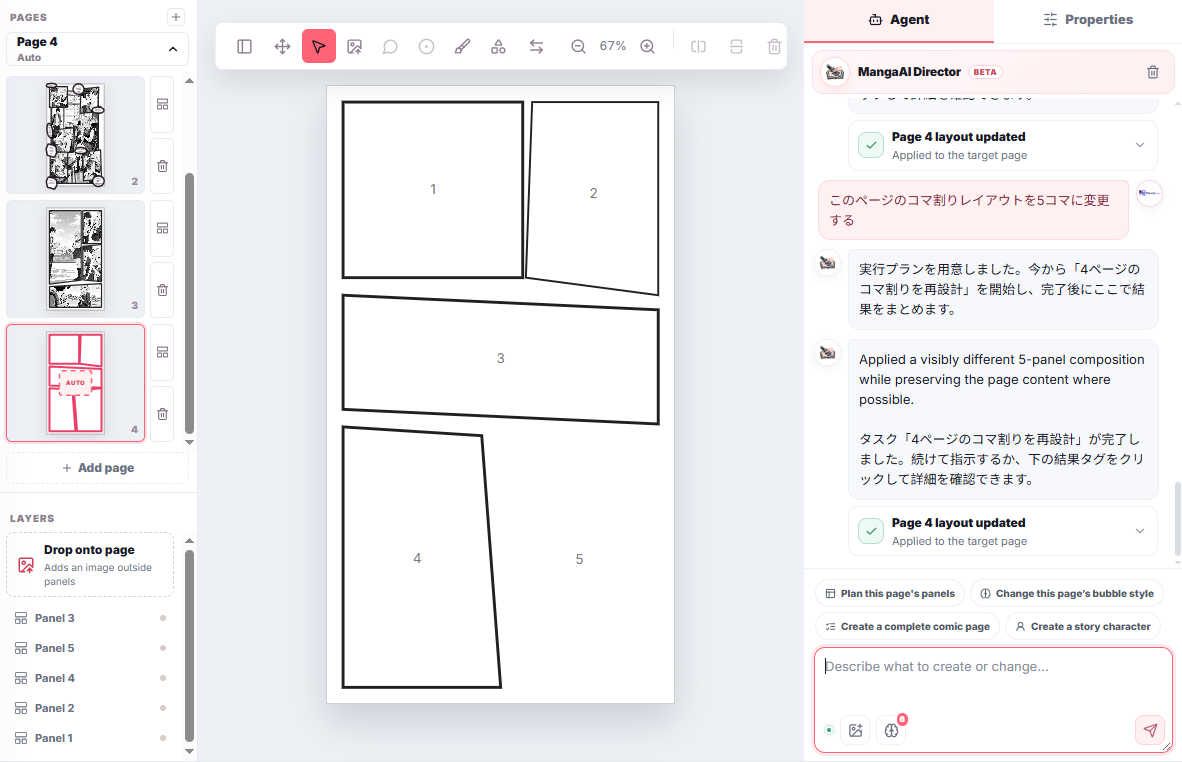Image resolution: width=1182 pixels, height=762 pixels.
Task: Click the horizontal split panel icon
Action: click(x=736, y=47)
